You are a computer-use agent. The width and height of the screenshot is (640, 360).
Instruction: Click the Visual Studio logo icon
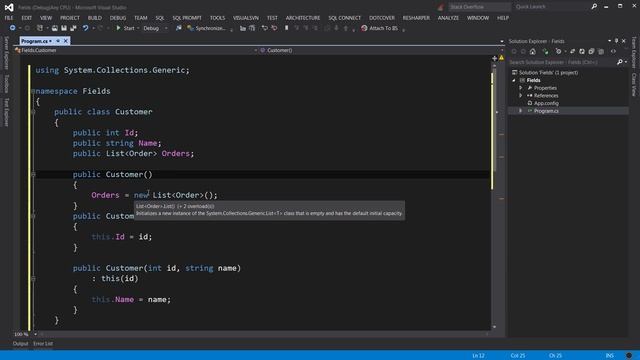tap(9, 7)
